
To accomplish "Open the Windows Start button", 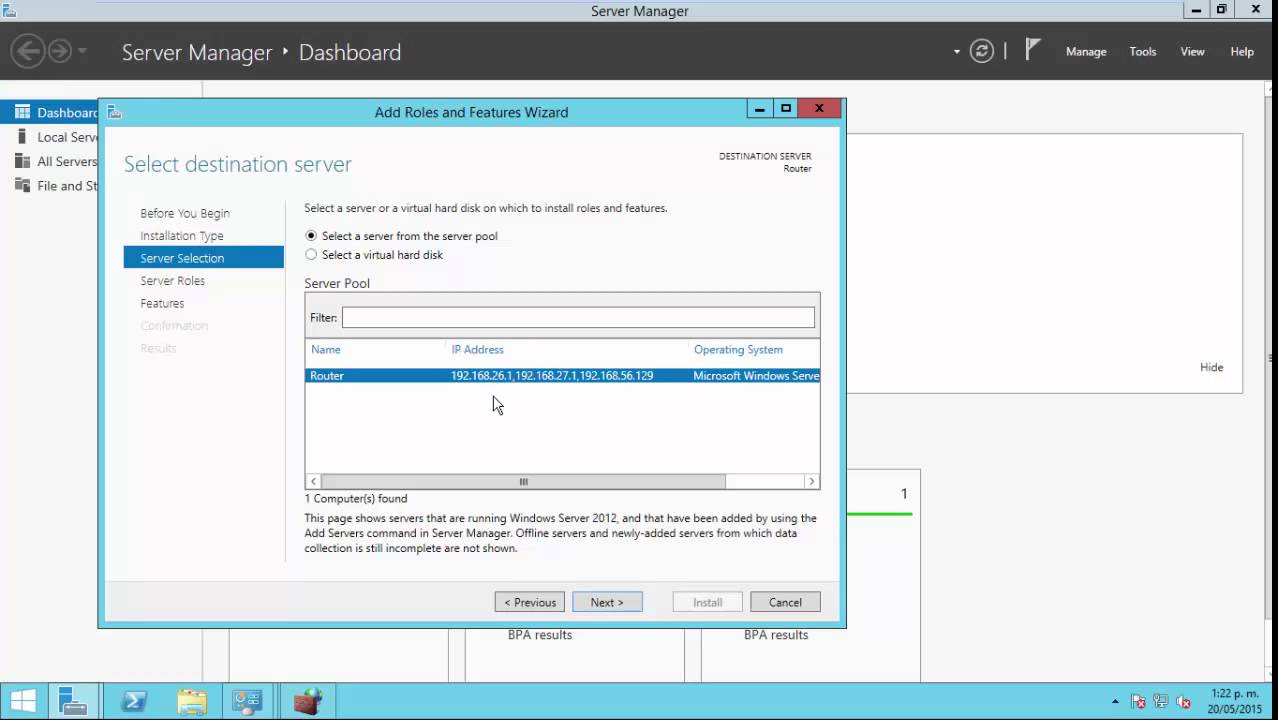I will tap(24, 702).
